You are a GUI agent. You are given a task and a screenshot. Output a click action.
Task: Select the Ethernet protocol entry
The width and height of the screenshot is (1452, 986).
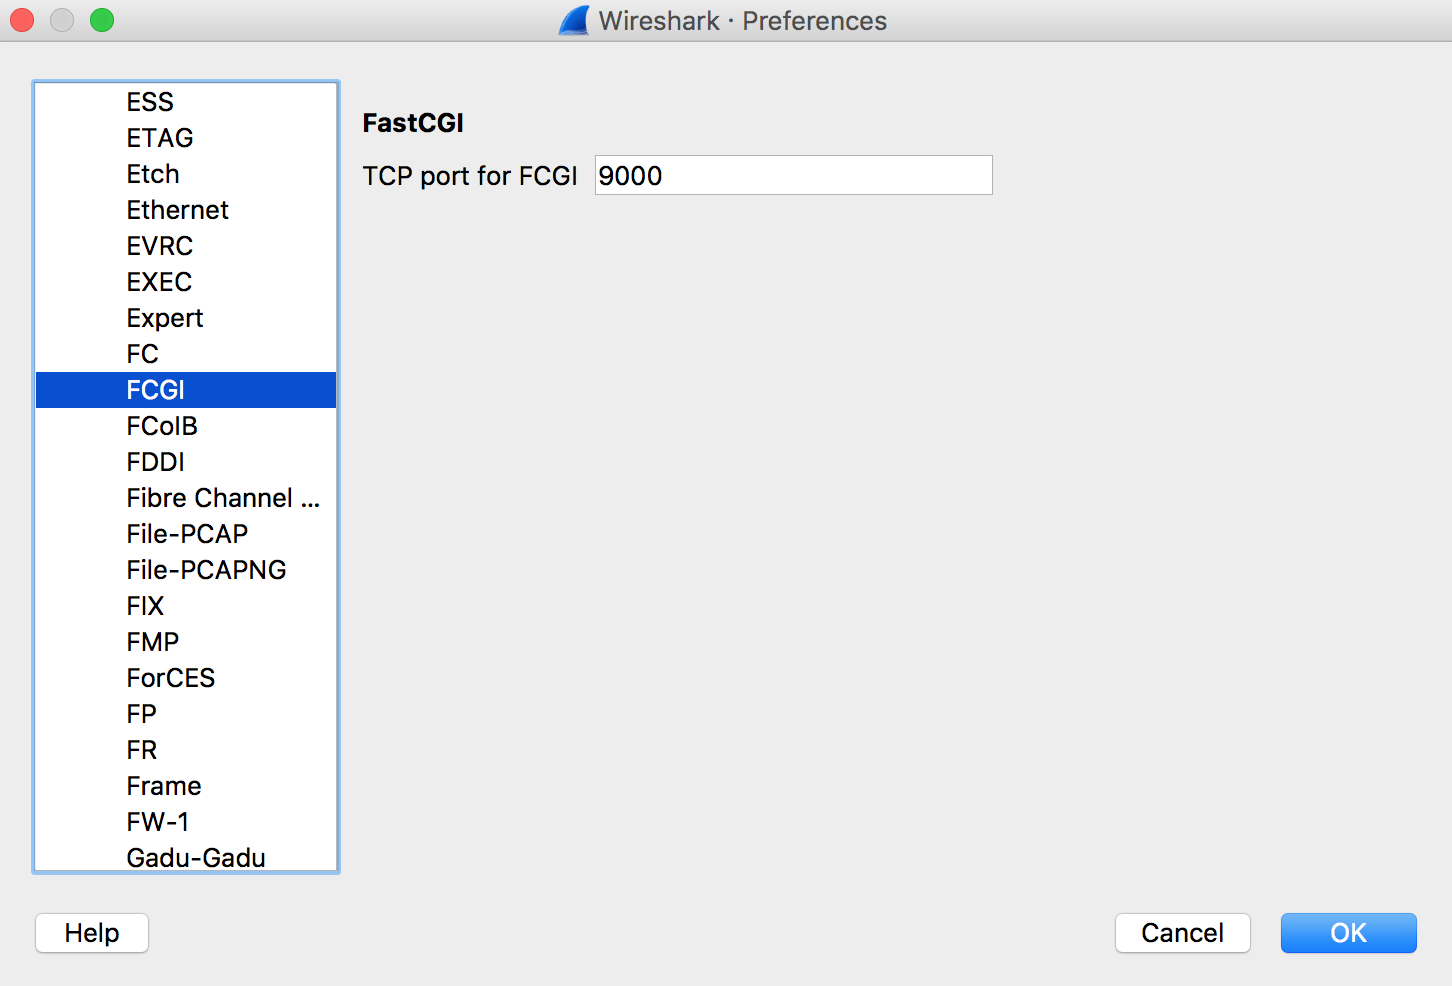point(177,210)
